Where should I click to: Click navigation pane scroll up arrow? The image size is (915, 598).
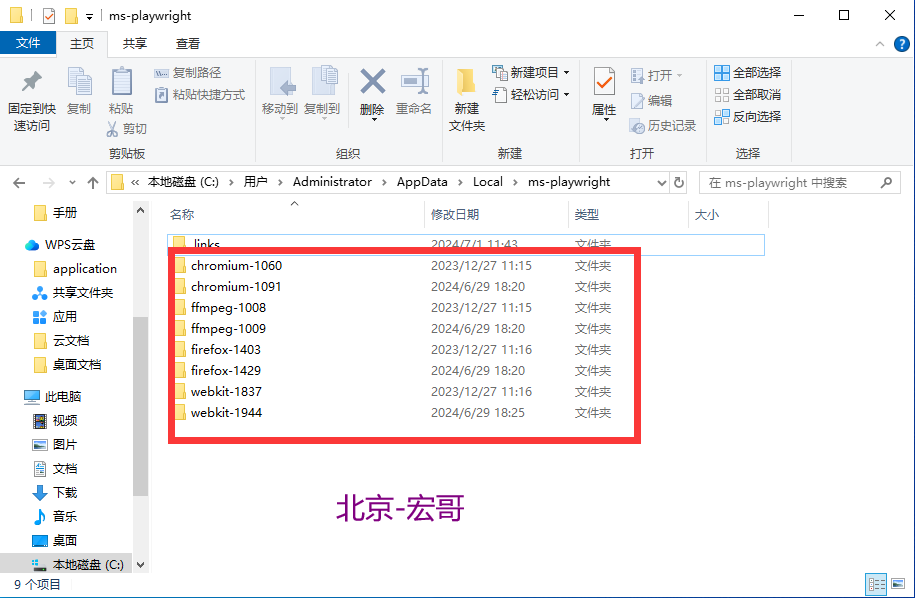pos(140,210)
